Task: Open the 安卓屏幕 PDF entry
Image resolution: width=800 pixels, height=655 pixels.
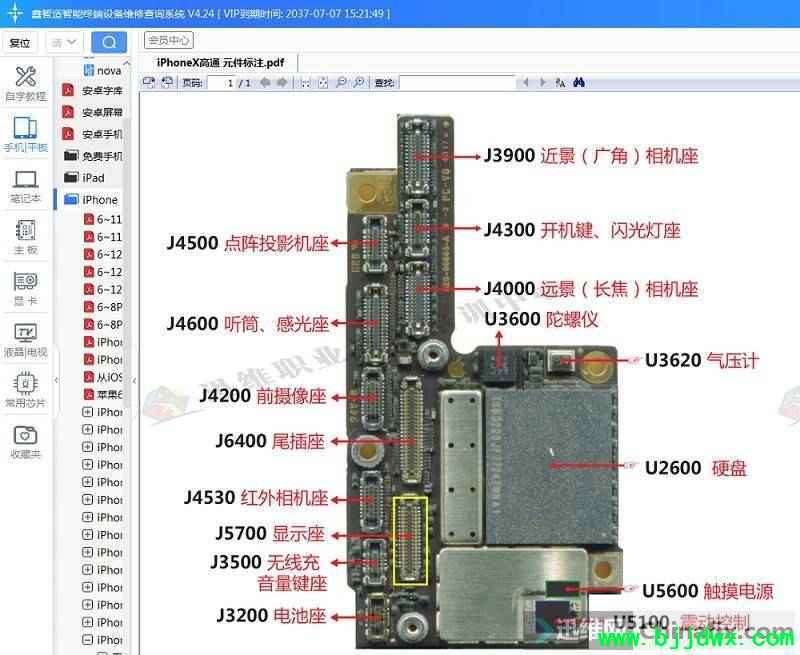Action: point(92,112)
